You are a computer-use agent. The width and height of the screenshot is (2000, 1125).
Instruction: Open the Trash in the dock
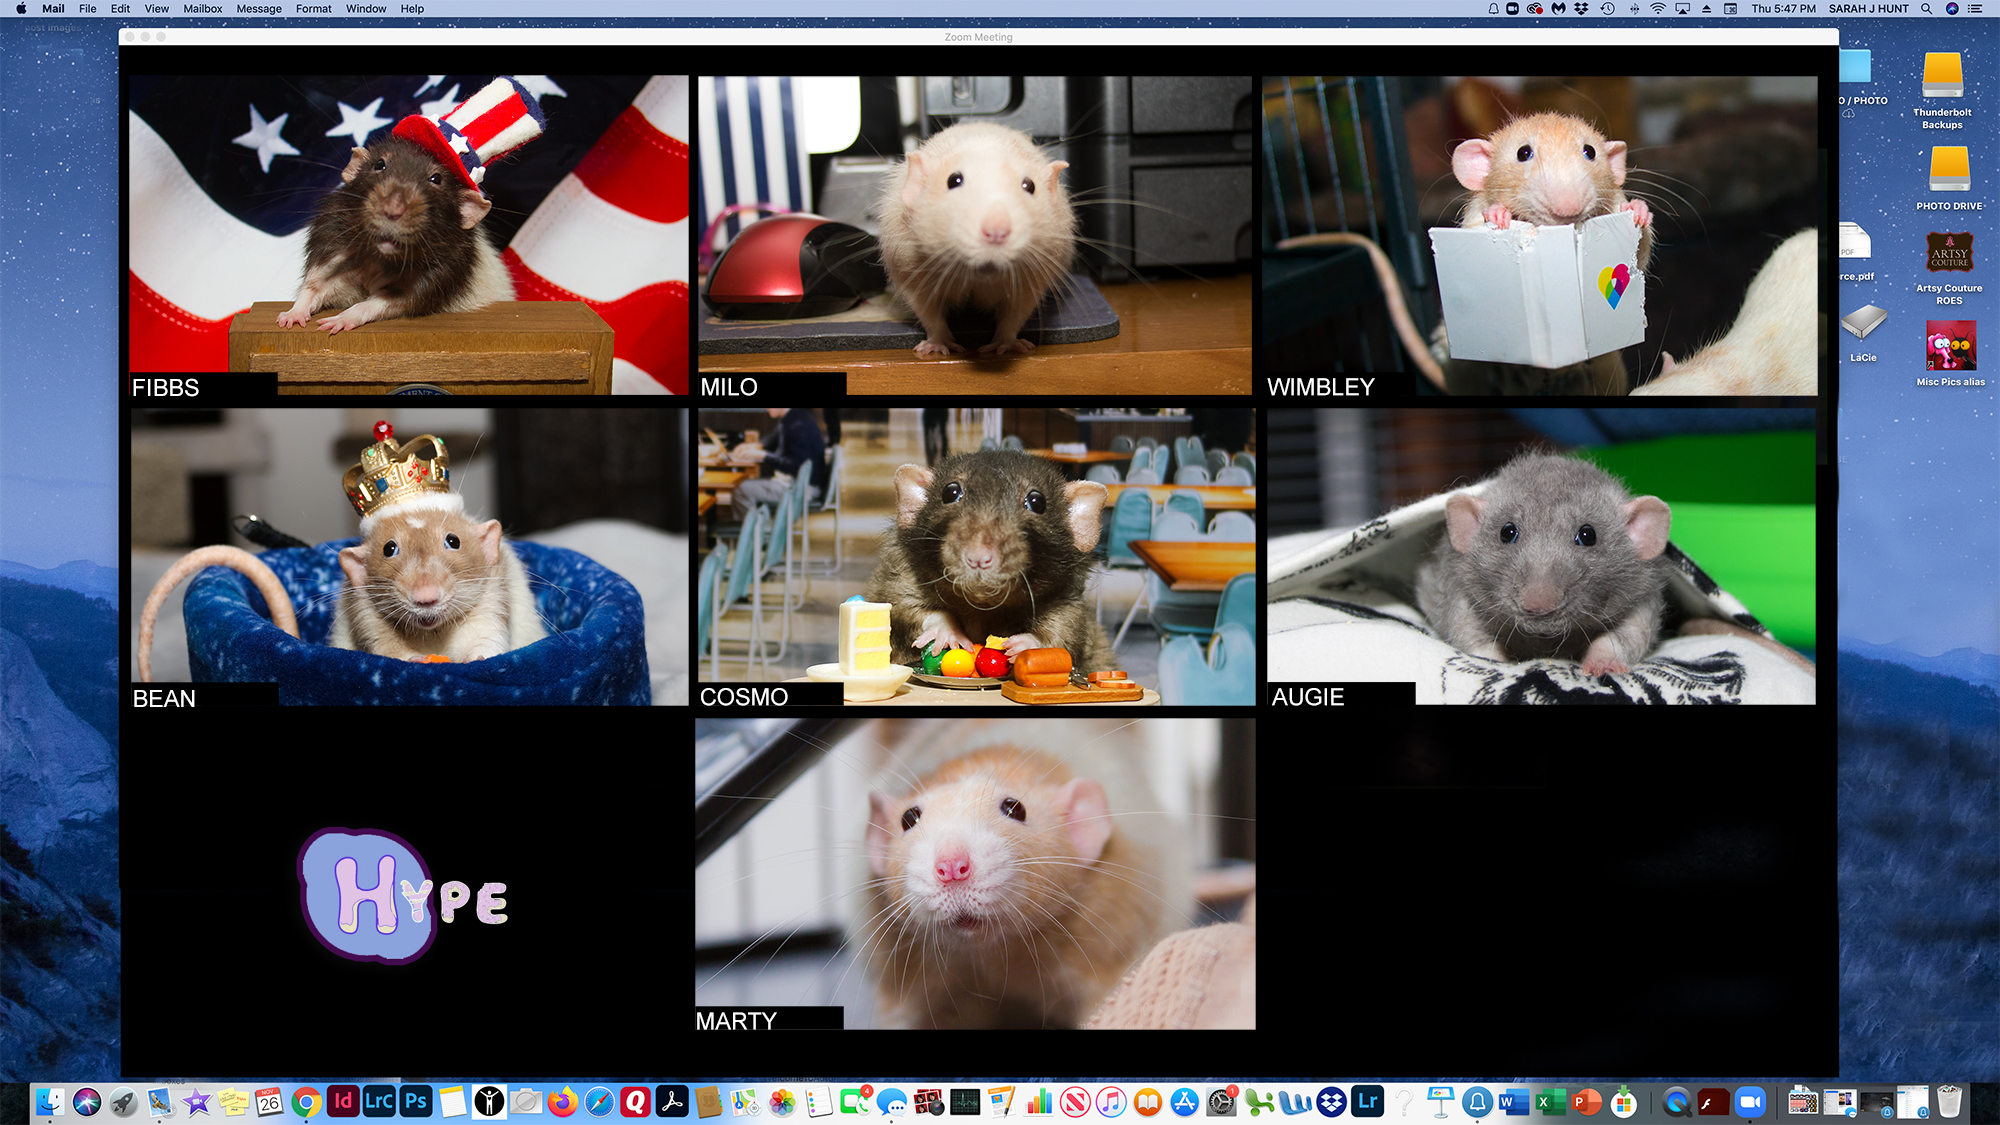(1949, 1102)
